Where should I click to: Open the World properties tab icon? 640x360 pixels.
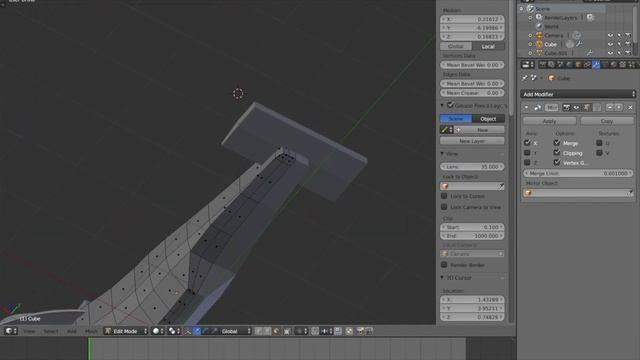[569, 64]
